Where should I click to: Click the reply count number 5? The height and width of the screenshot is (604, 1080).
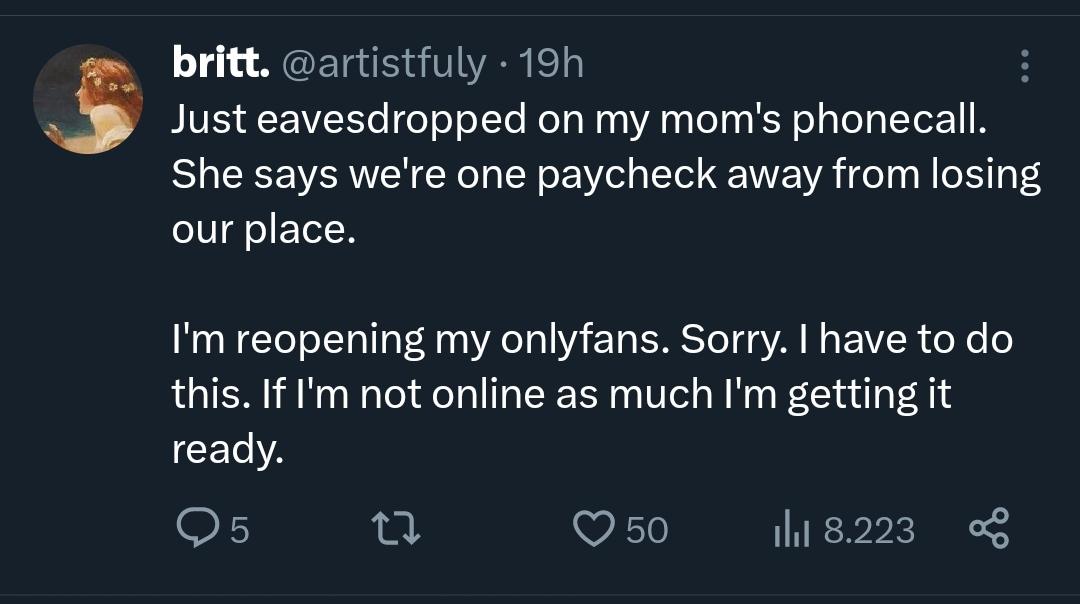(x=240, y=529)
